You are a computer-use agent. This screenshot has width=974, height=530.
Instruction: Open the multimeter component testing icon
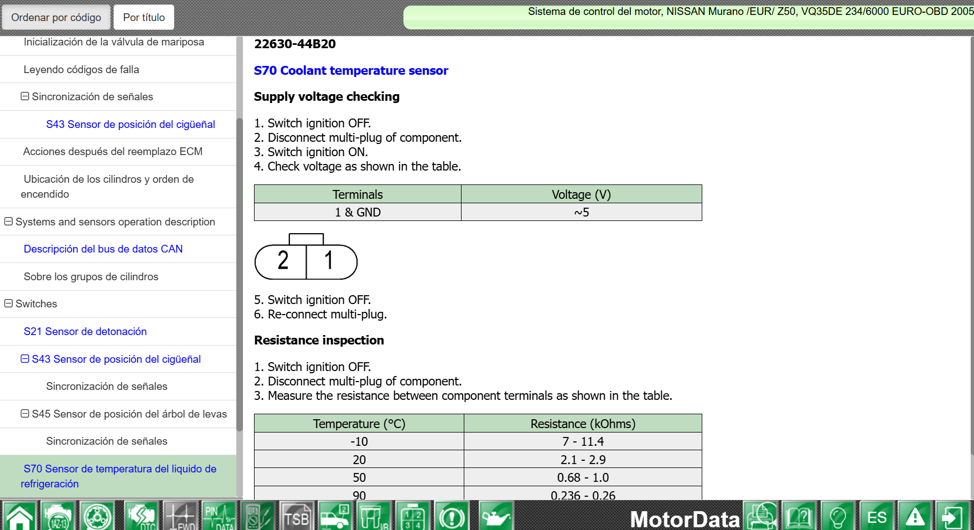(x=258, y=516)
